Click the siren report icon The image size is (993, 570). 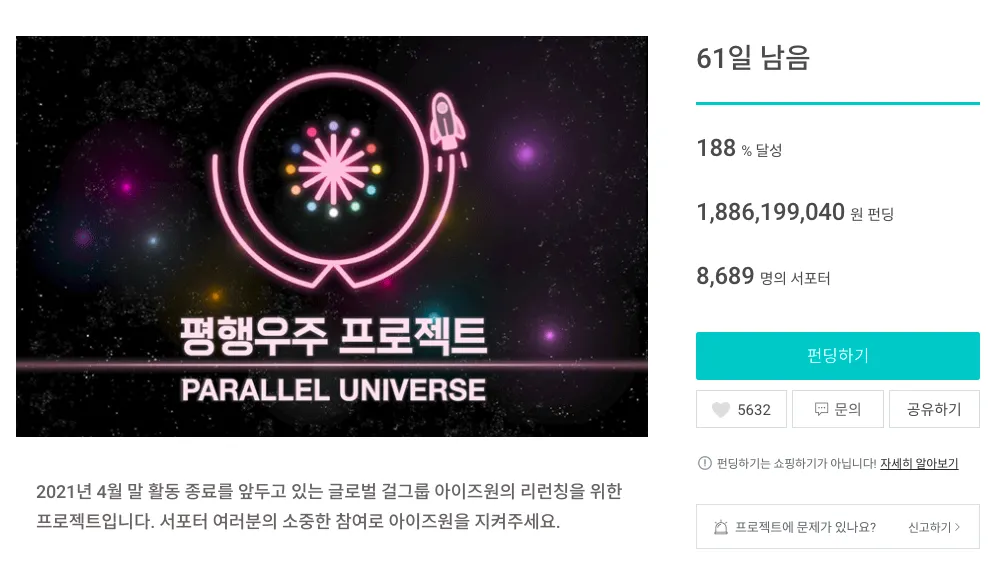pyautogui.click(x=720, y=527)
